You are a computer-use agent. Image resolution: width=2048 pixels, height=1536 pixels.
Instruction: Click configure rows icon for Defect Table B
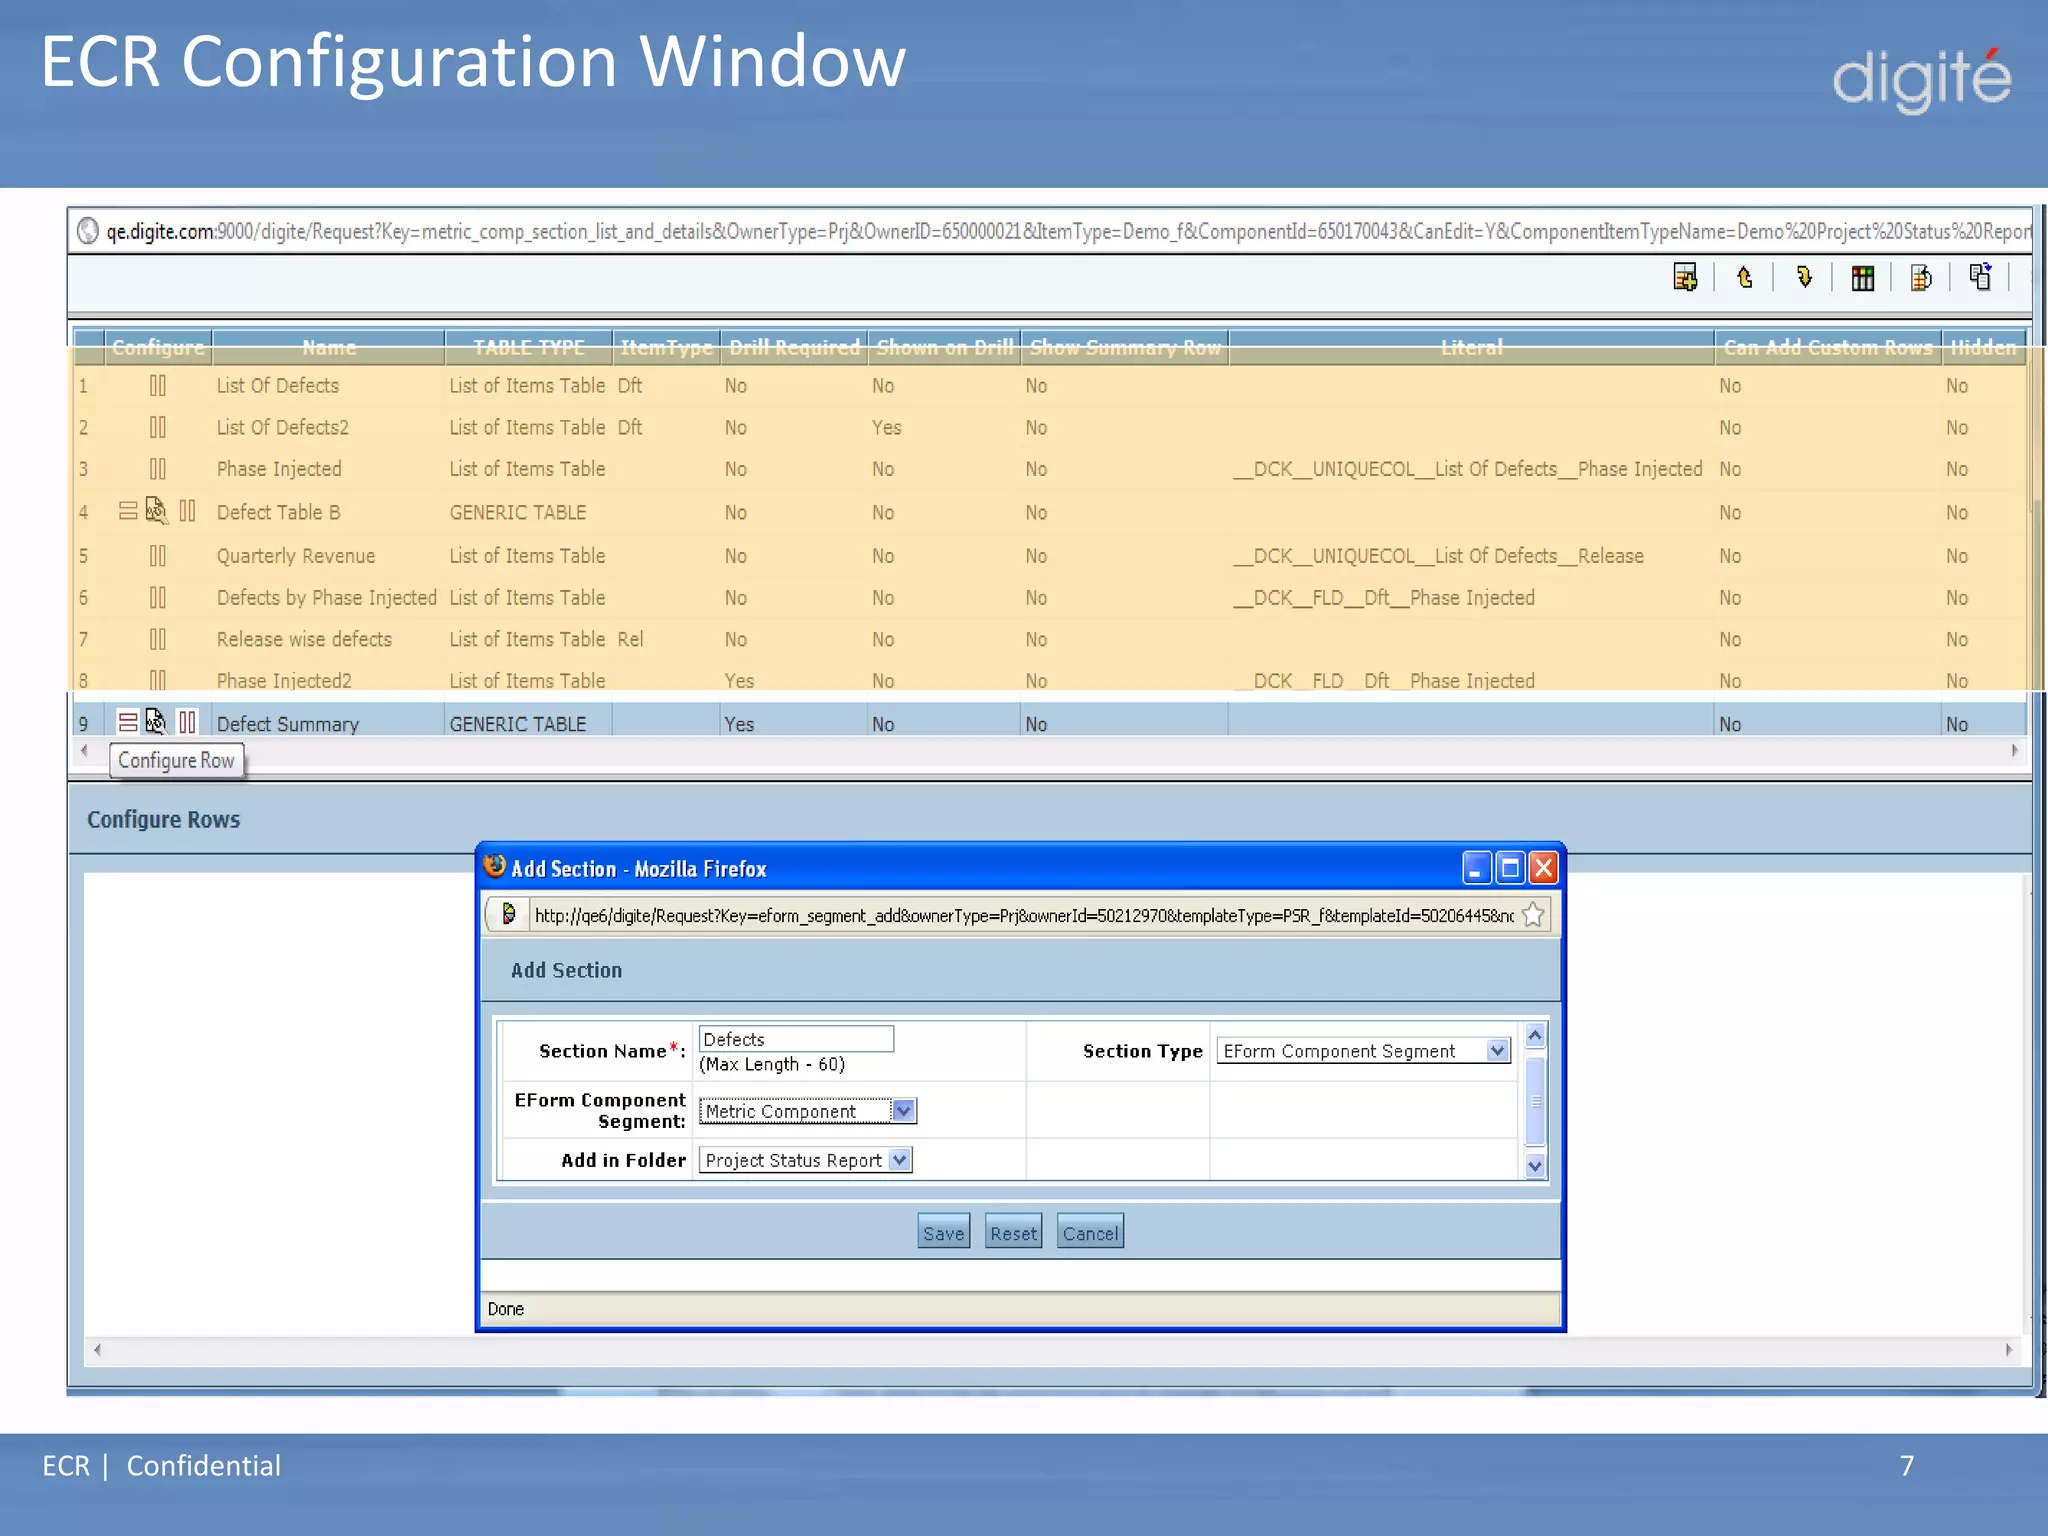tap(128, 511)
